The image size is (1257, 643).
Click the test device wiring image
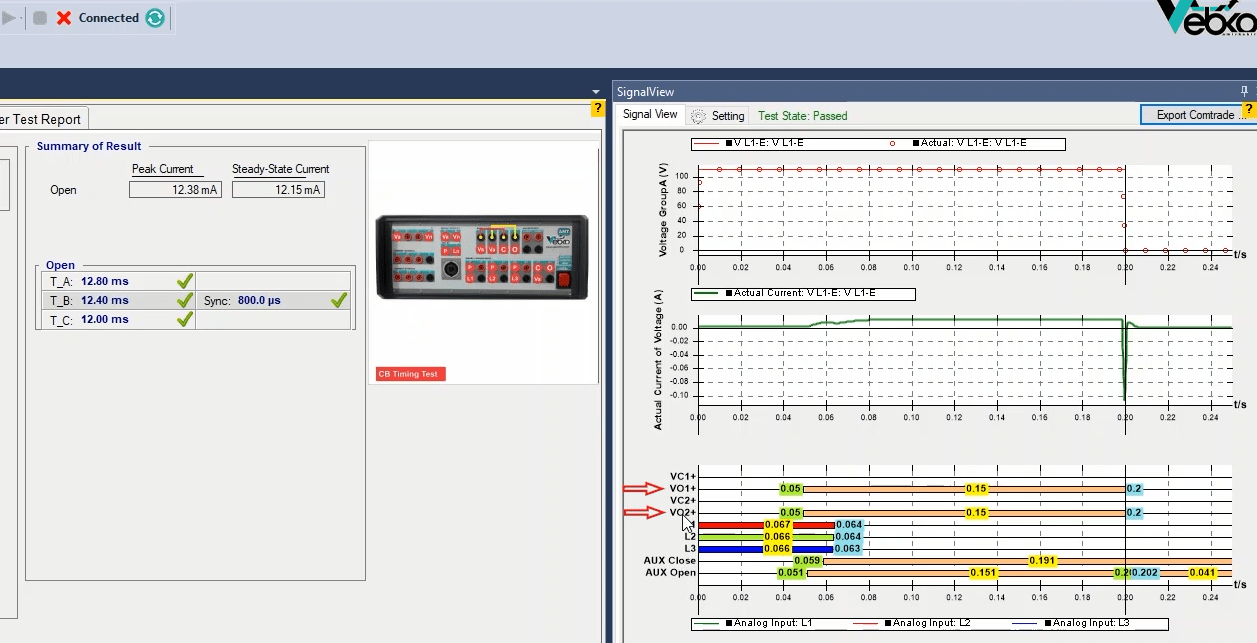pyautogui.click(x=482, y=257)
